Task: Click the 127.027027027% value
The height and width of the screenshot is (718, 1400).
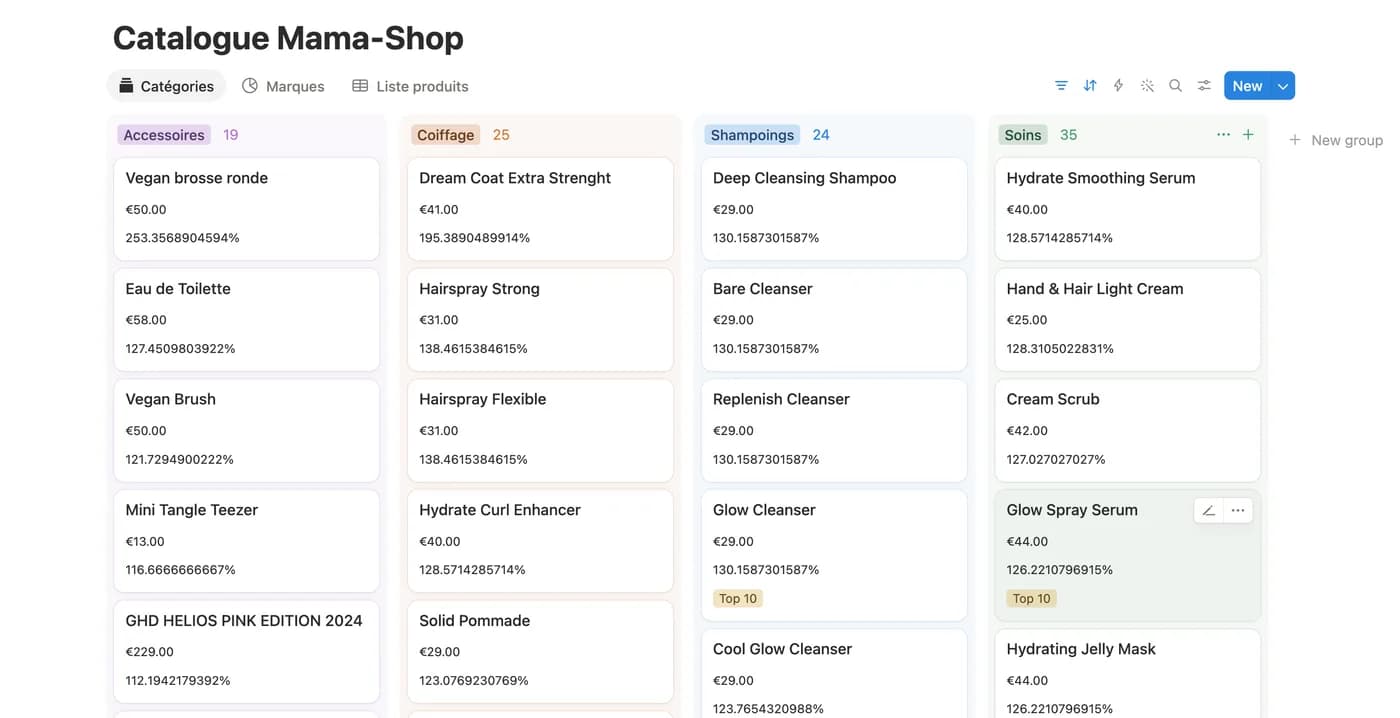Action: [1056, 460]
